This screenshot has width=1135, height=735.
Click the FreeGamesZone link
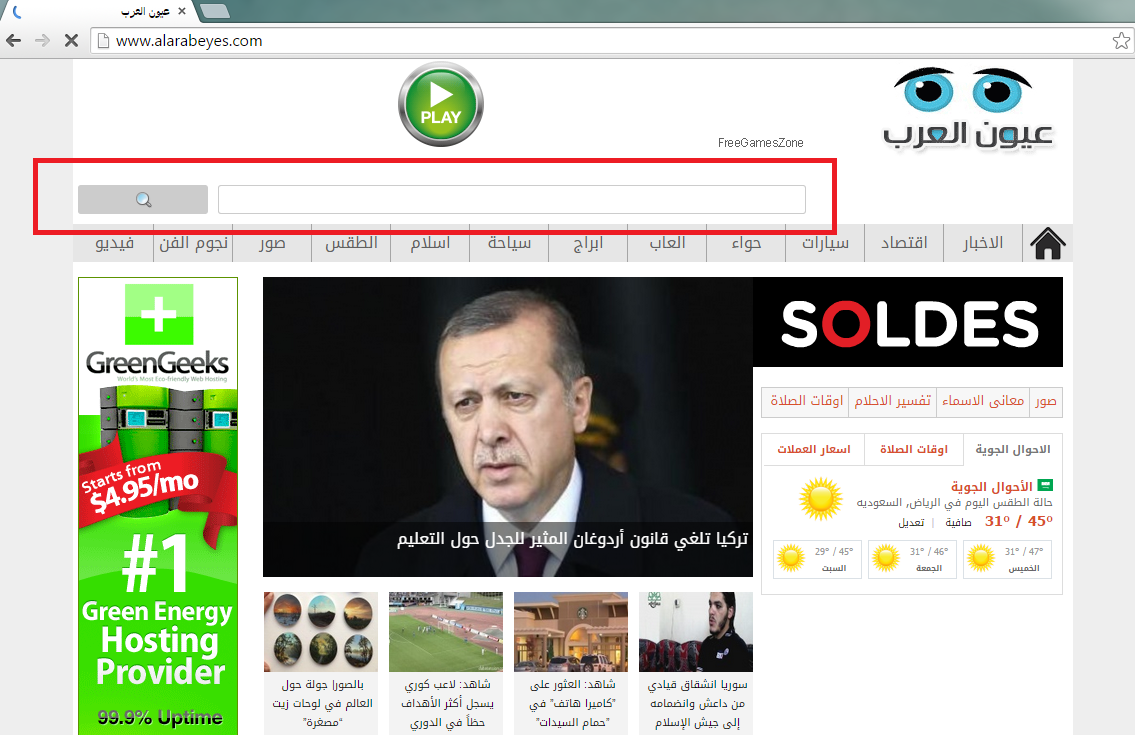[760, 143]
